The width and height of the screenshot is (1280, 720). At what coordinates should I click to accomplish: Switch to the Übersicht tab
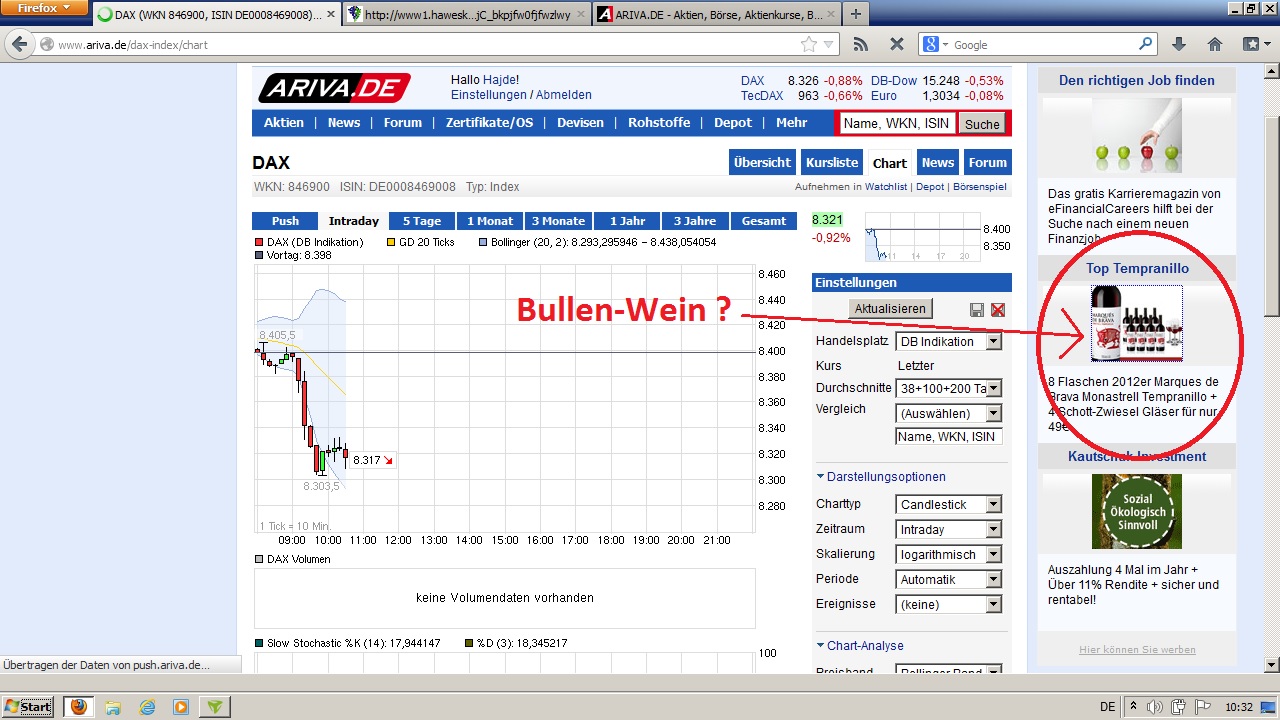click(x=762, y=163)
